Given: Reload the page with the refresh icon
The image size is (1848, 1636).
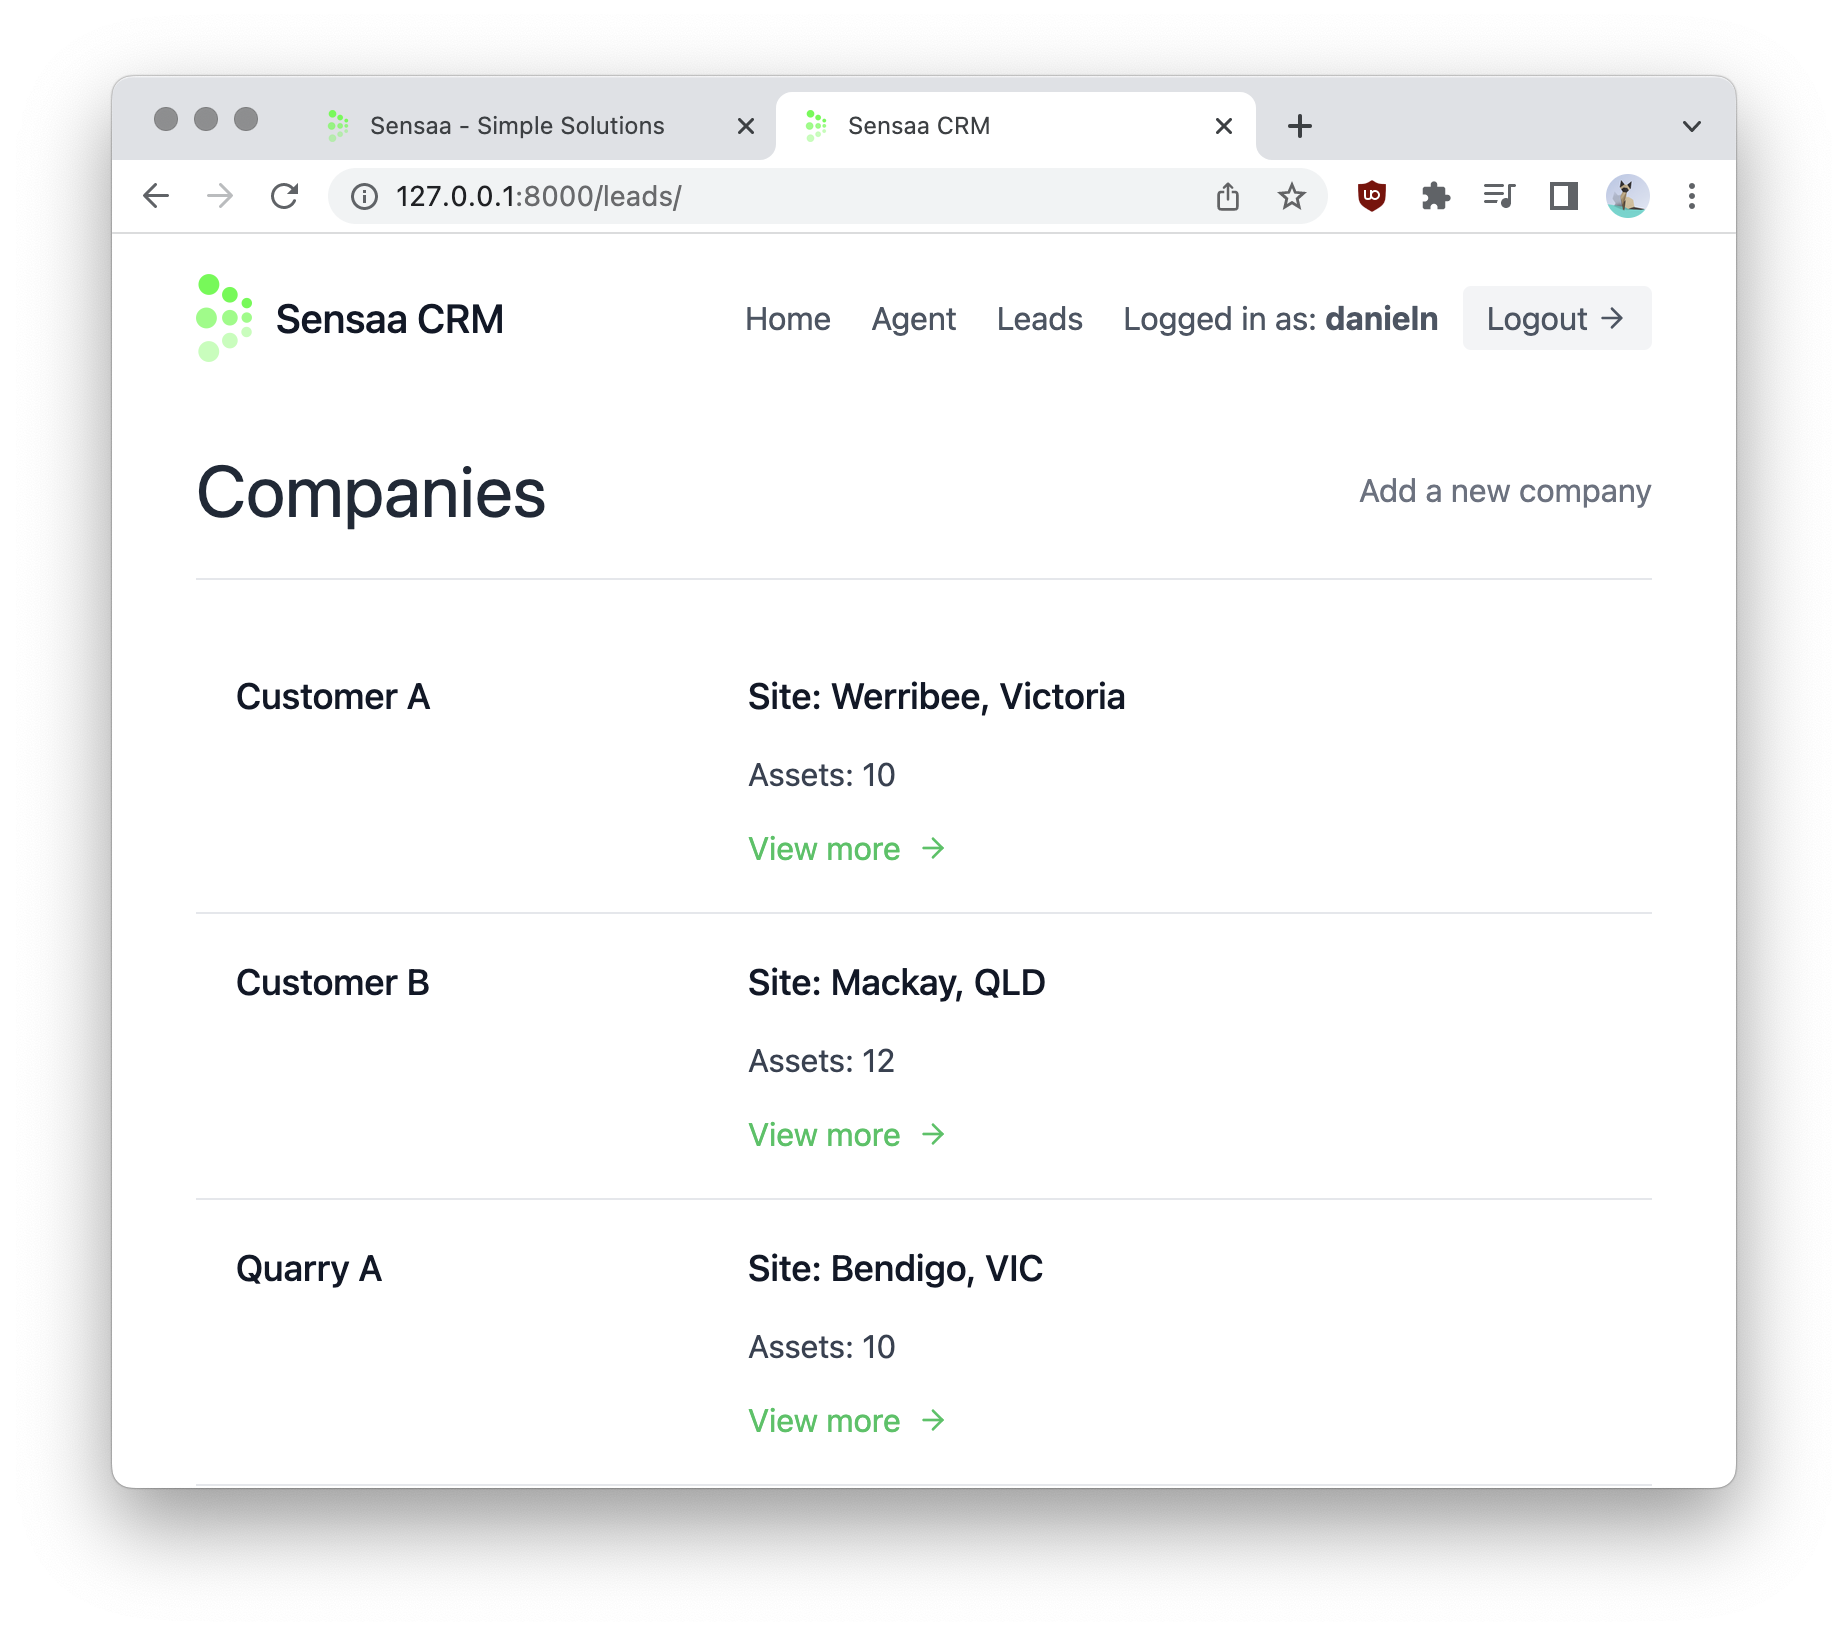Looking at the screenshot, I should 285,196.
